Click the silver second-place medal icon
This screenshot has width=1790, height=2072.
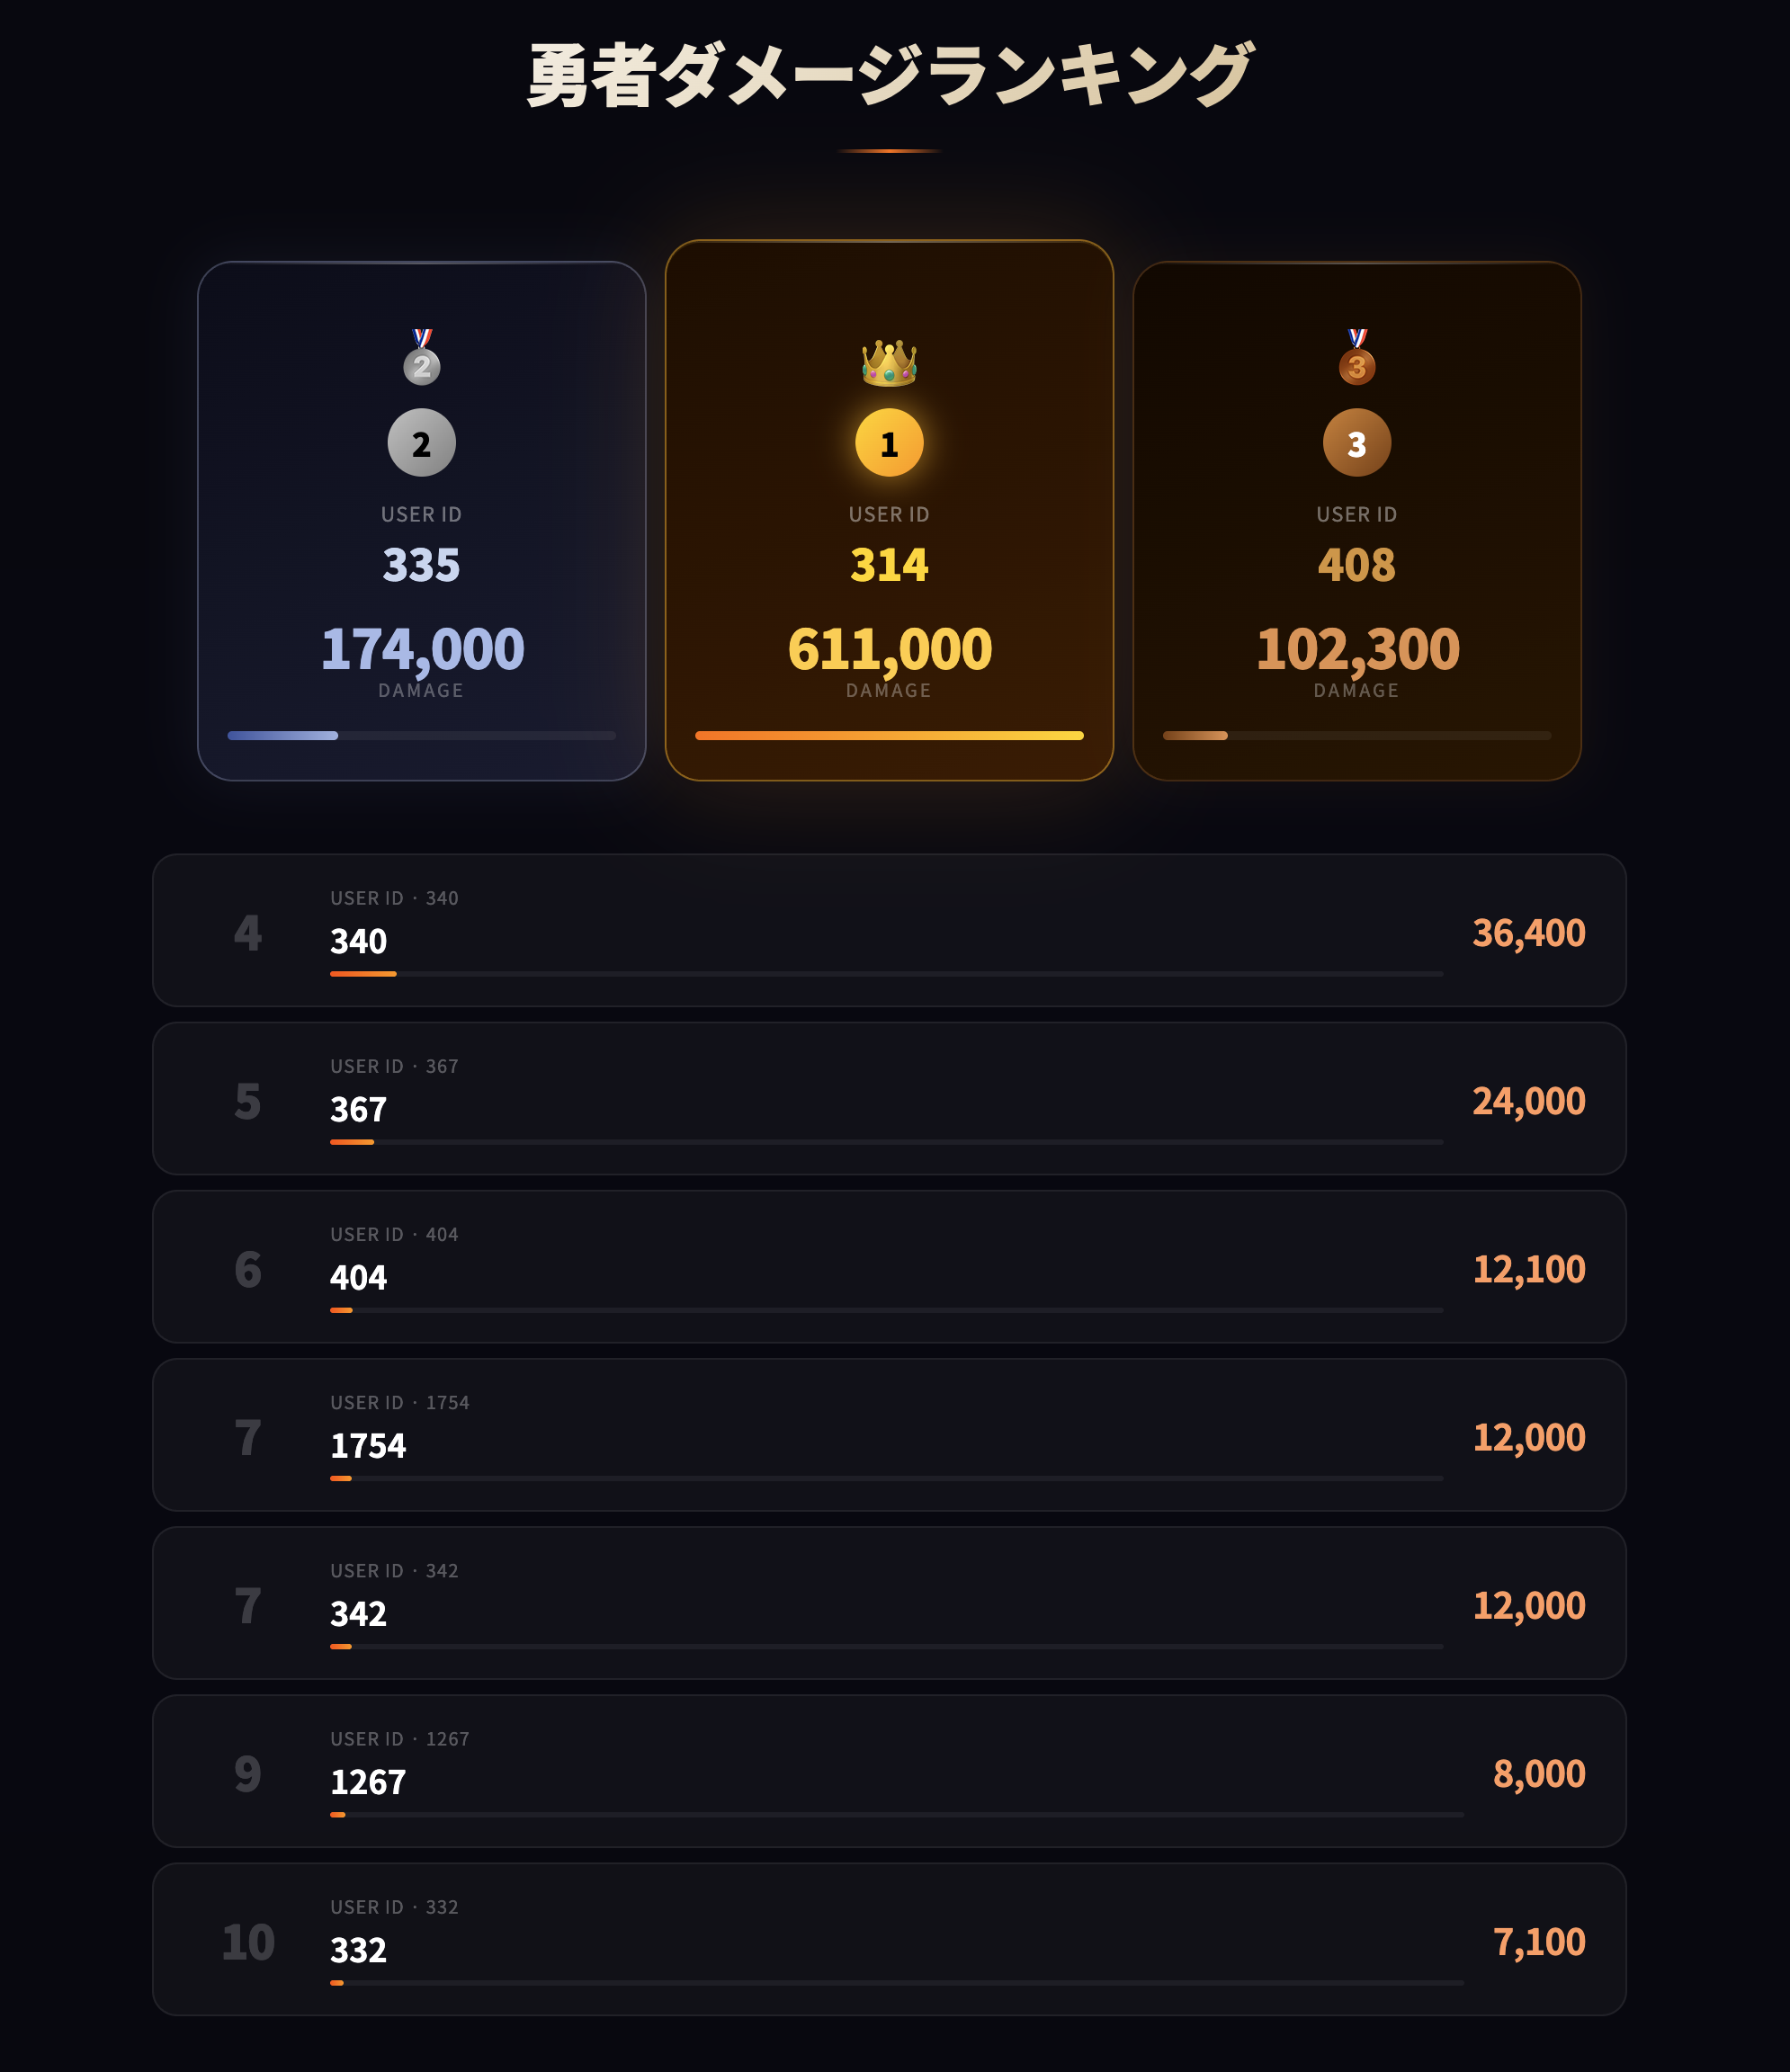pos(422,357)
